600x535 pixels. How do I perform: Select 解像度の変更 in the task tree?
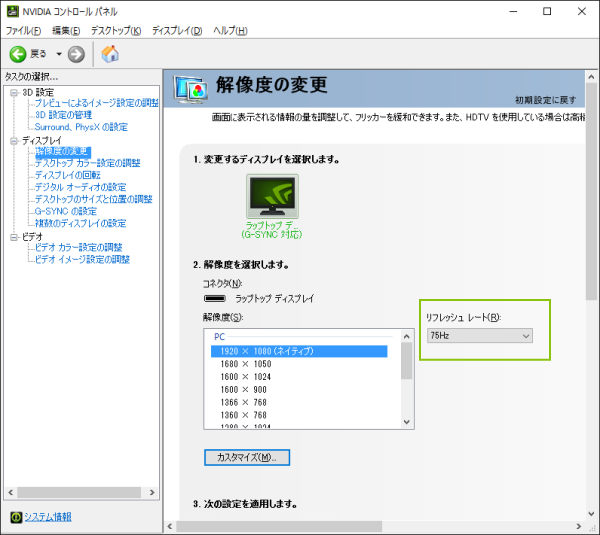[63, 151]
